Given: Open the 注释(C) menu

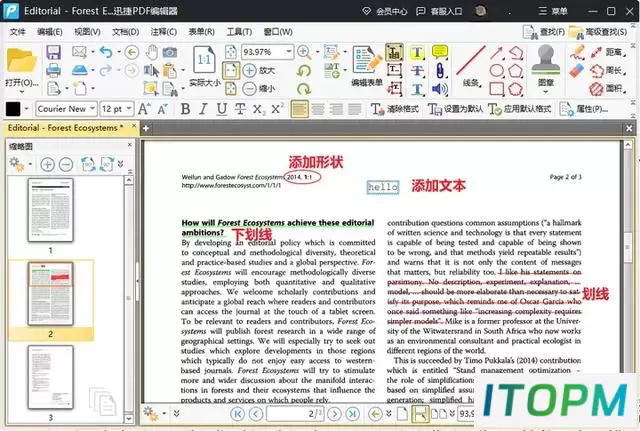Looking at the screenshot, I should click(x=163, y=32).
